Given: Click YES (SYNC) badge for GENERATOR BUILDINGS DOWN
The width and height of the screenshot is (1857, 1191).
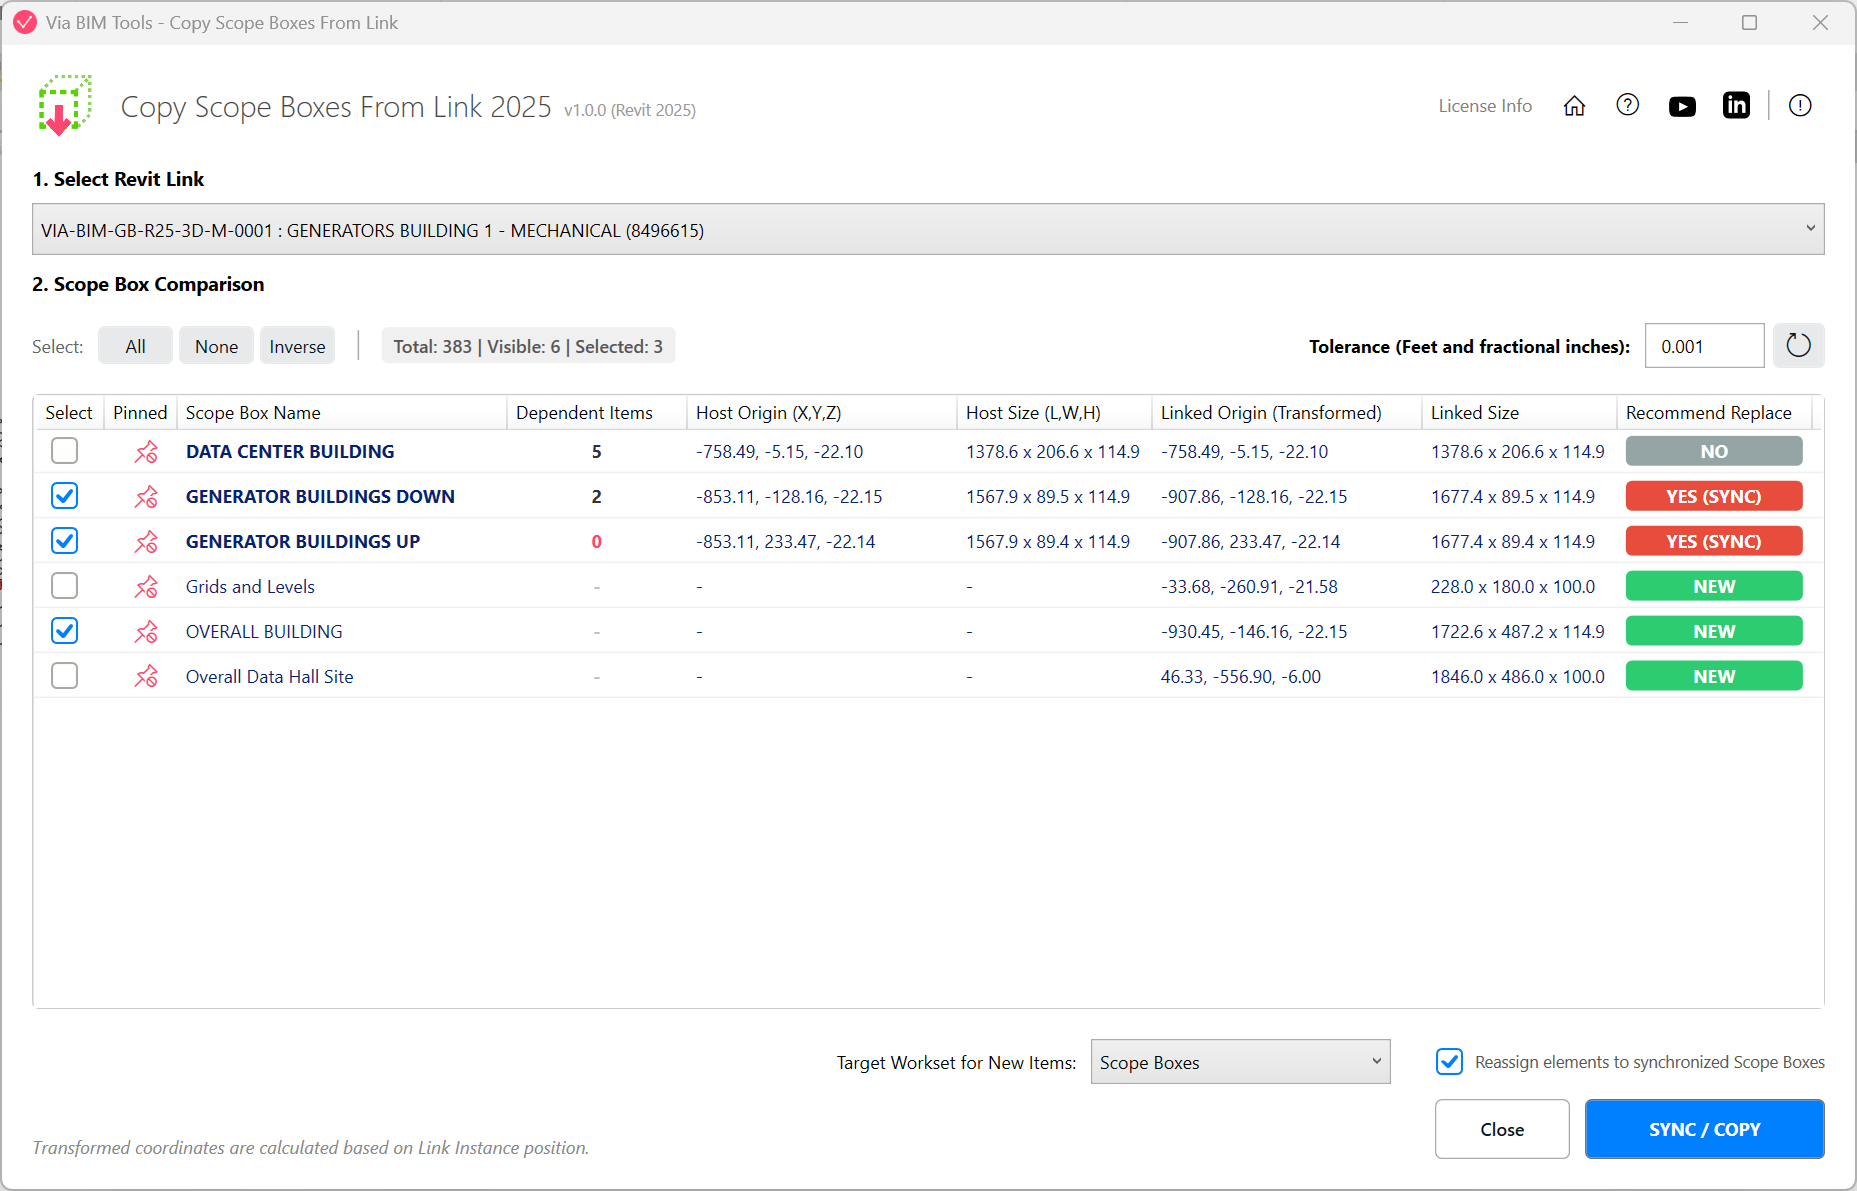Looking at the screenshot, I should point(1714,496).
